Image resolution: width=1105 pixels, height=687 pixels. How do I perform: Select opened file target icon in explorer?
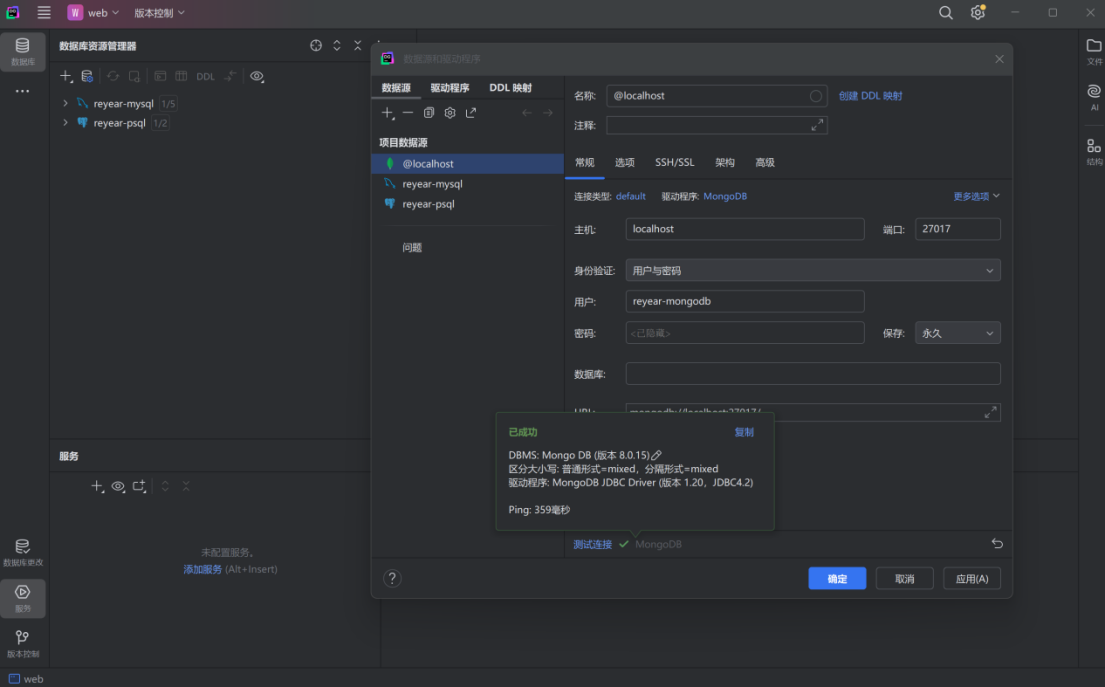pyautogui.click(x=316, y=45)
